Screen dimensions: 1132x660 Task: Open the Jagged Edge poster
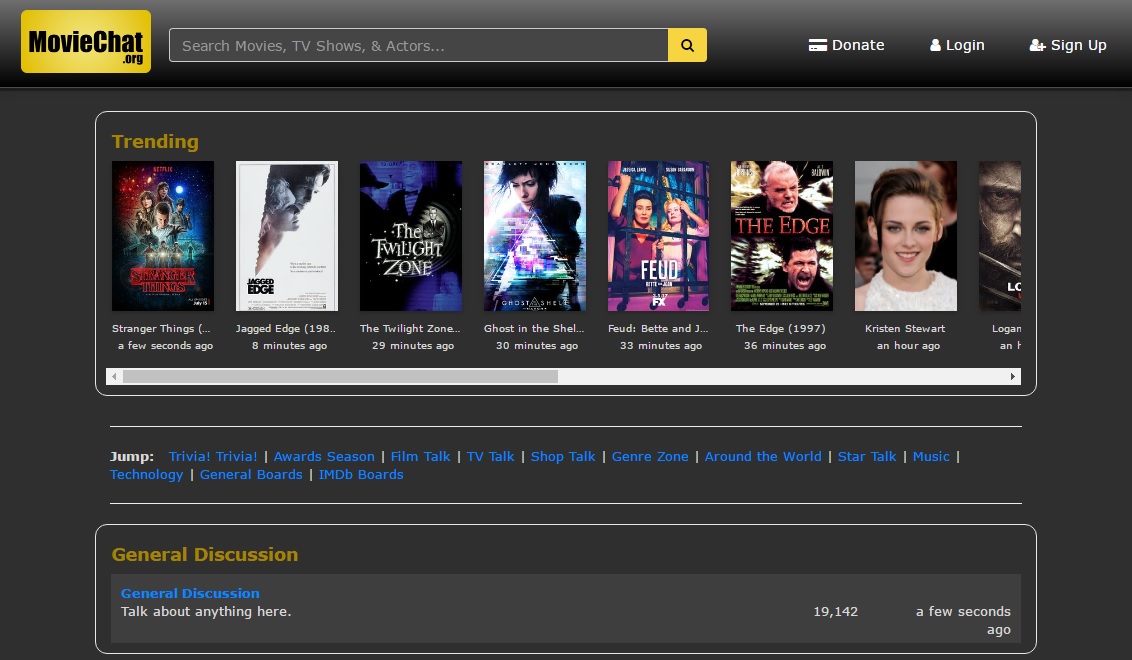pyautogui.click(x=287, y=236)
